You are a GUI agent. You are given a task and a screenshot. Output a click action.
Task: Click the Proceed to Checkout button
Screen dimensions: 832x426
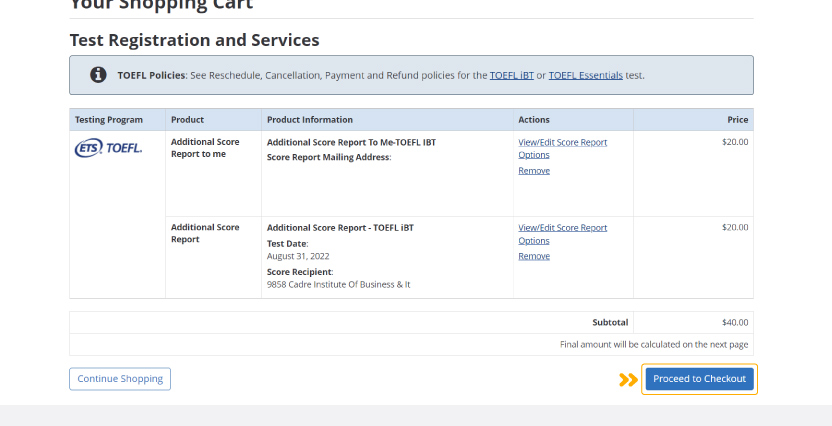(x=699, y=379)
